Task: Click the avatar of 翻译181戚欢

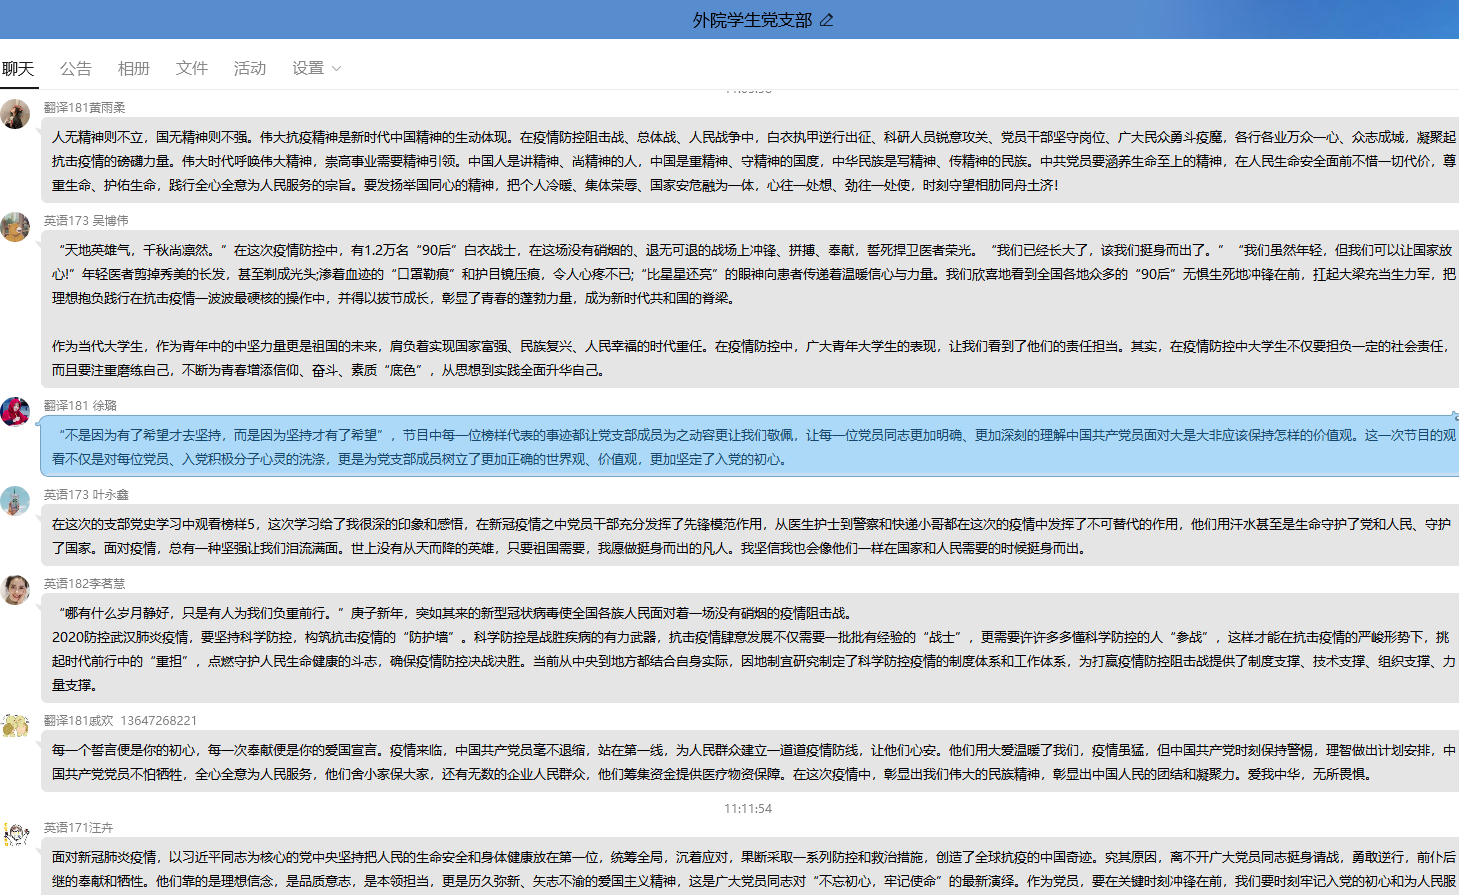Action: pos(15,727)
